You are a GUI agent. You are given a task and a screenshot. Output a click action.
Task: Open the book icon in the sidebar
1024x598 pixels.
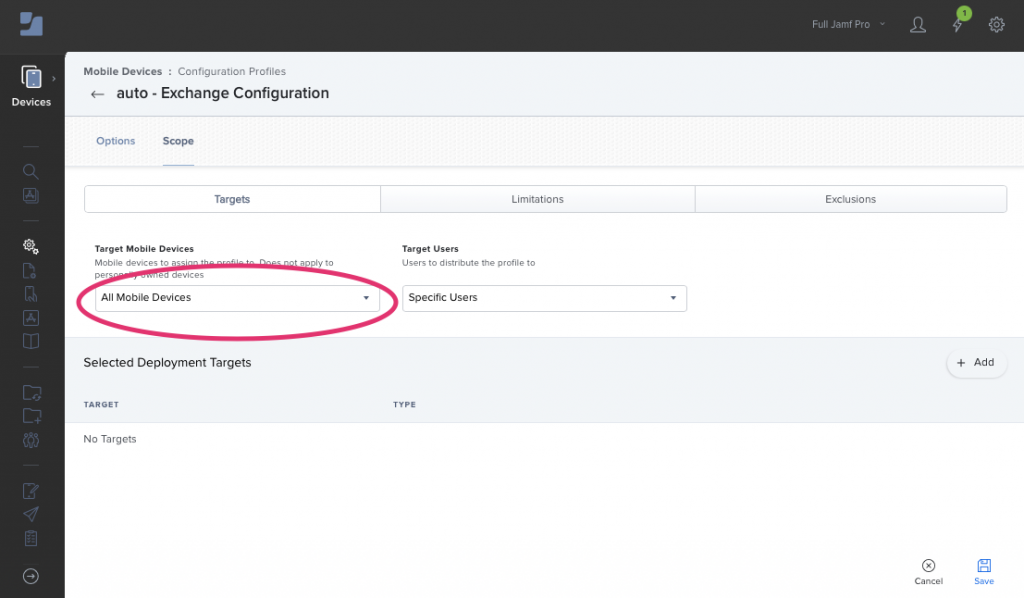[30, 341]
